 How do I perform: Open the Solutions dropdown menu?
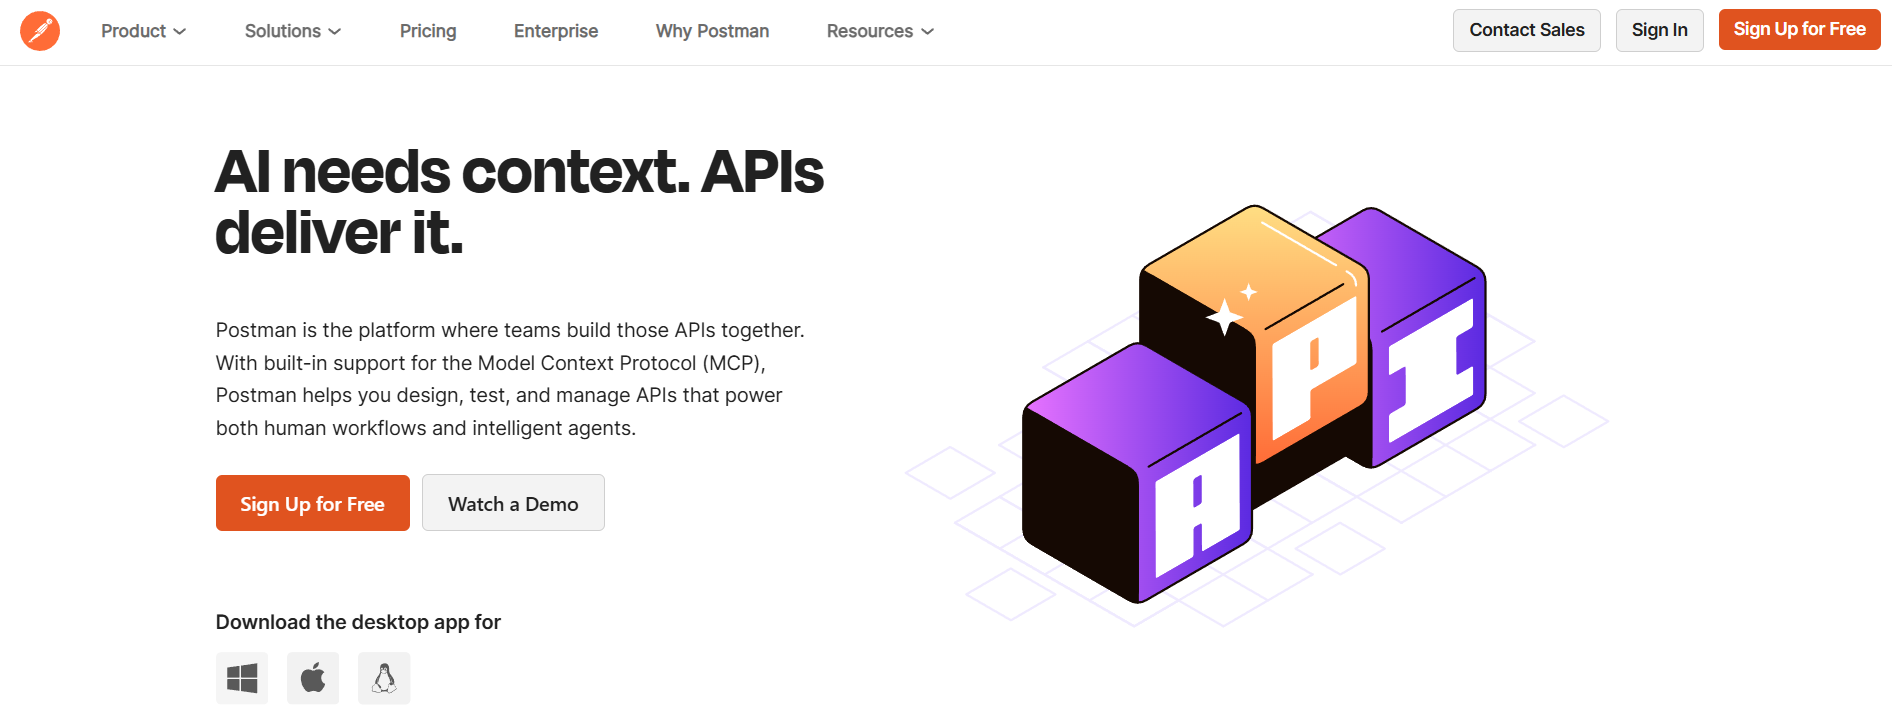[292, 31]
